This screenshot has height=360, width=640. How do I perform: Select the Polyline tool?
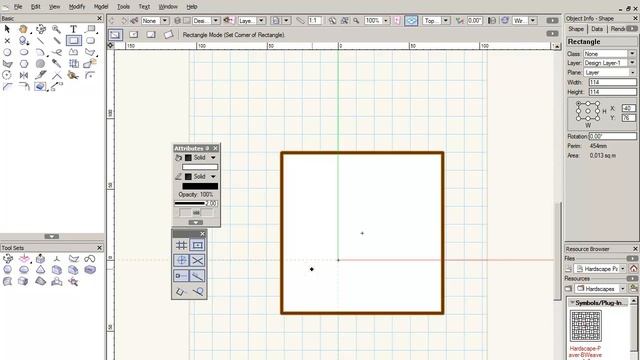tap(73, 52)
